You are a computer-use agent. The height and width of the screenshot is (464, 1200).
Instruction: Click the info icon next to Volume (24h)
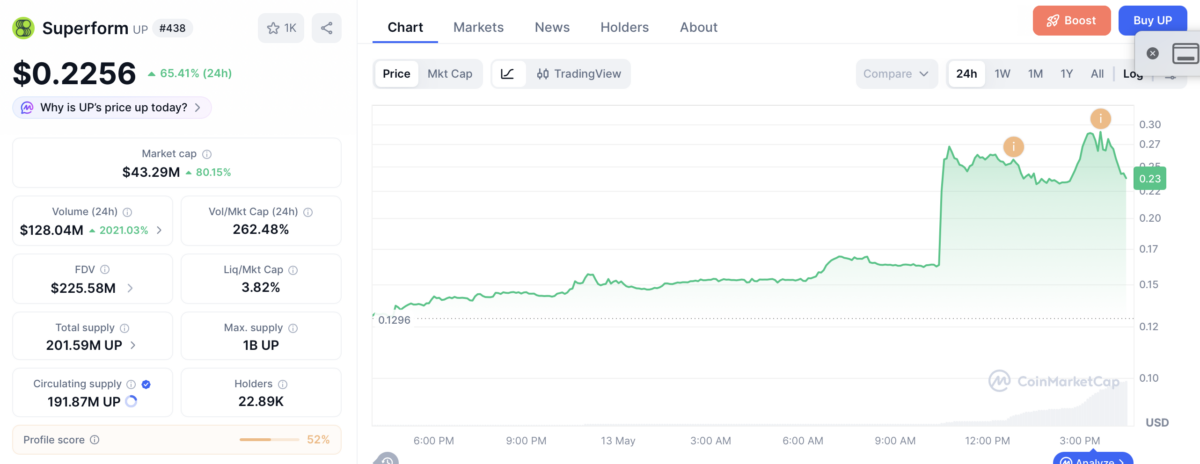click(x=128, y=212)
